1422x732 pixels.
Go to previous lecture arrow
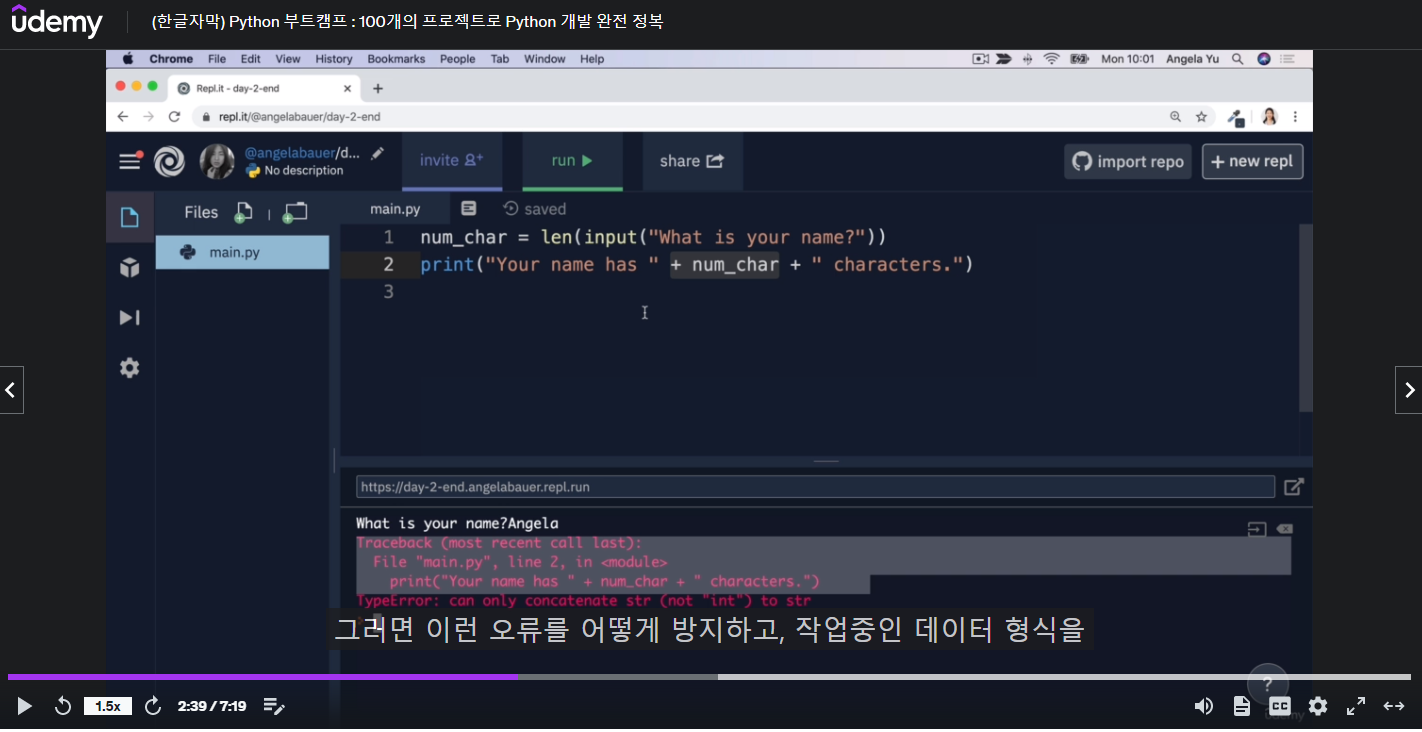tap(11, 390)
